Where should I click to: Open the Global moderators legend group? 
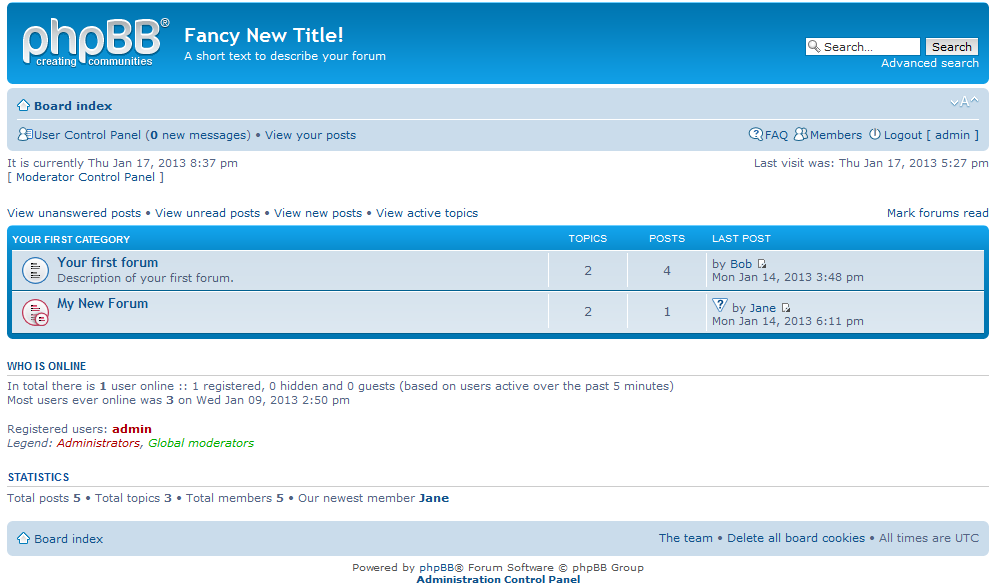click(x=201, y=443)
